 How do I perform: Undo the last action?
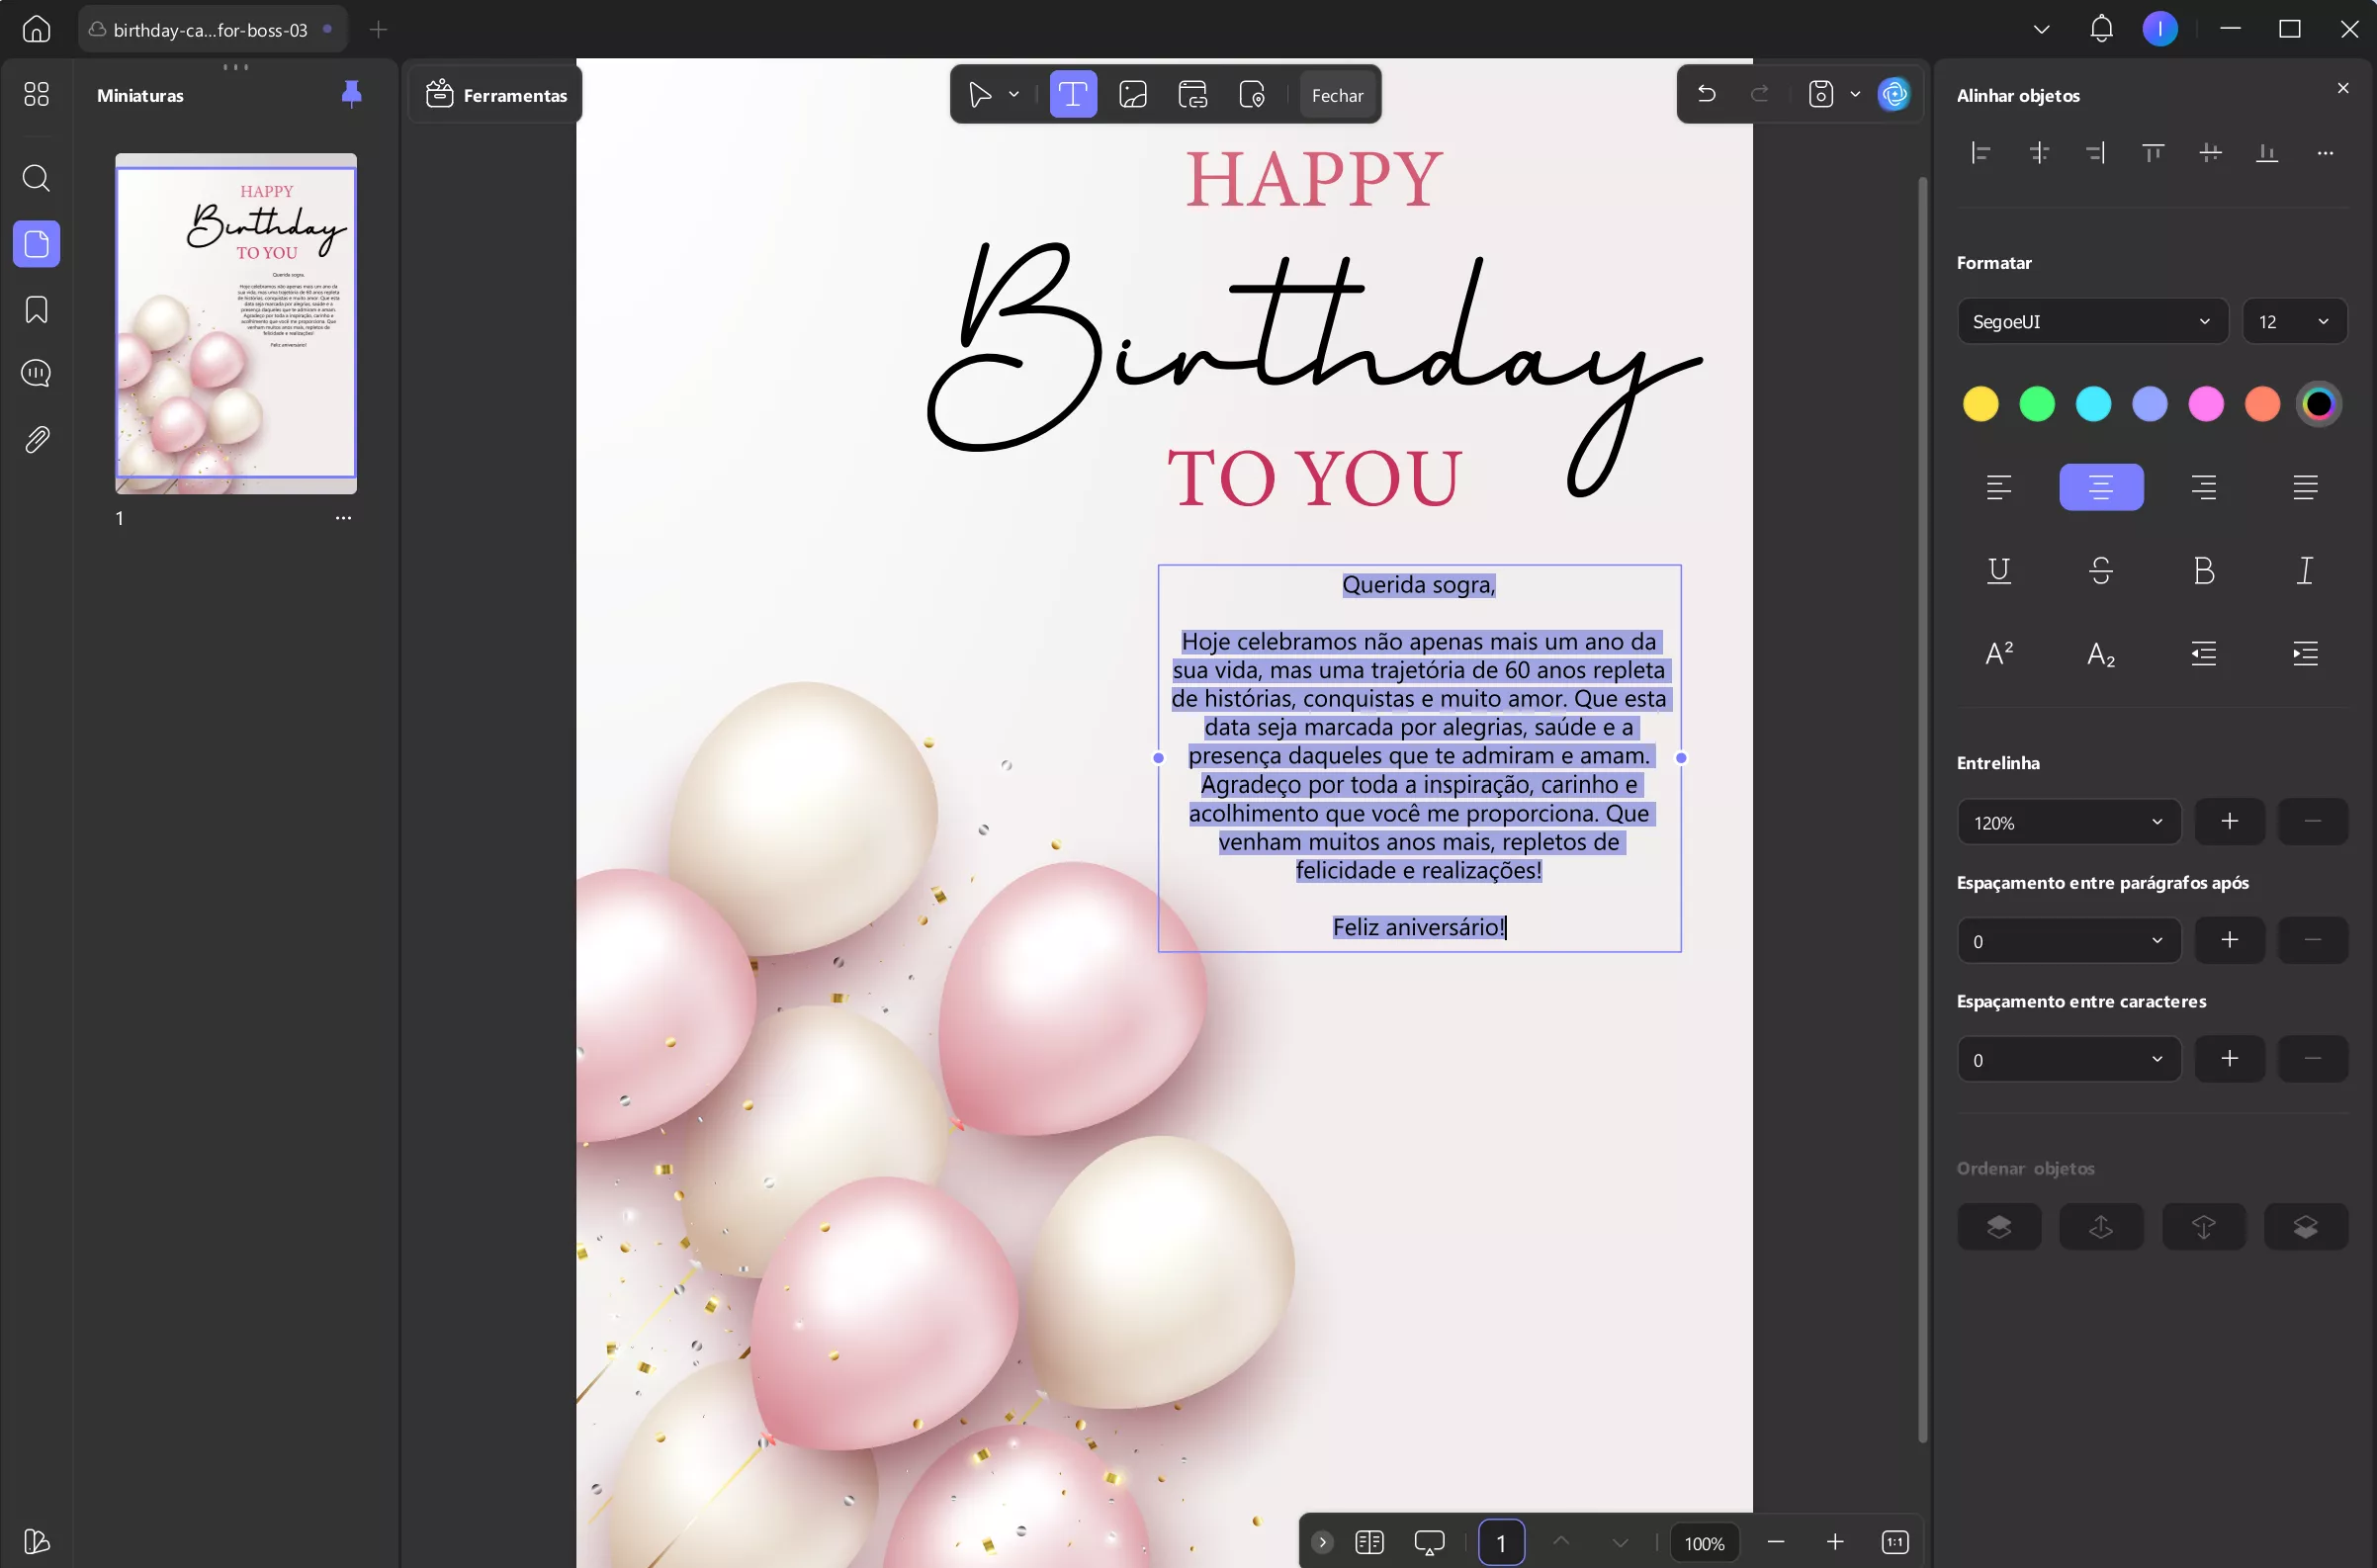[x=1706, y=94]
